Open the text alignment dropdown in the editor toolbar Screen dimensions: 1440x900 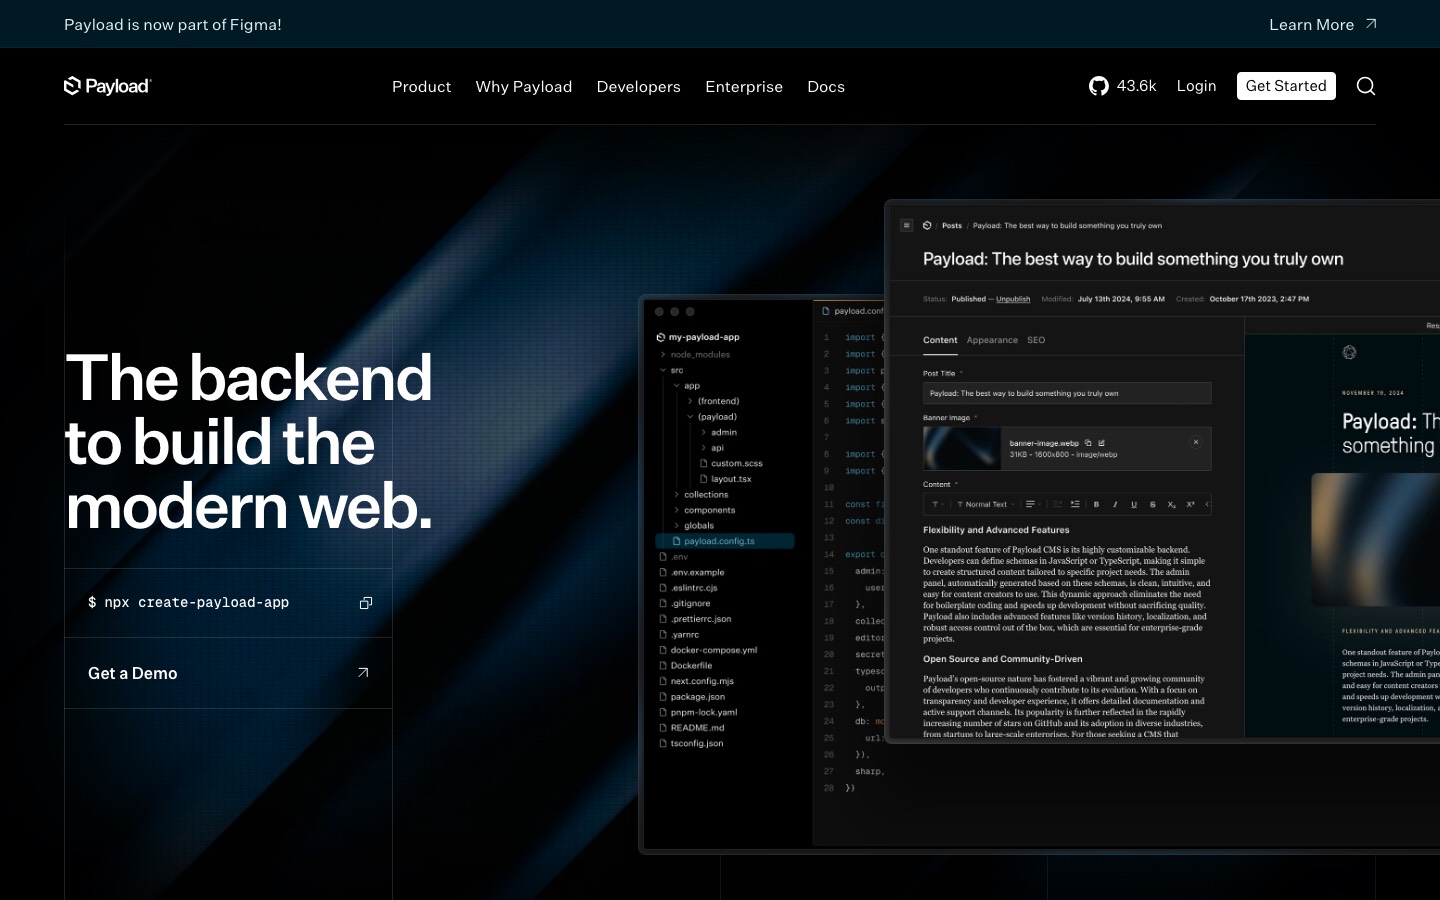[x=1034, y=504]
